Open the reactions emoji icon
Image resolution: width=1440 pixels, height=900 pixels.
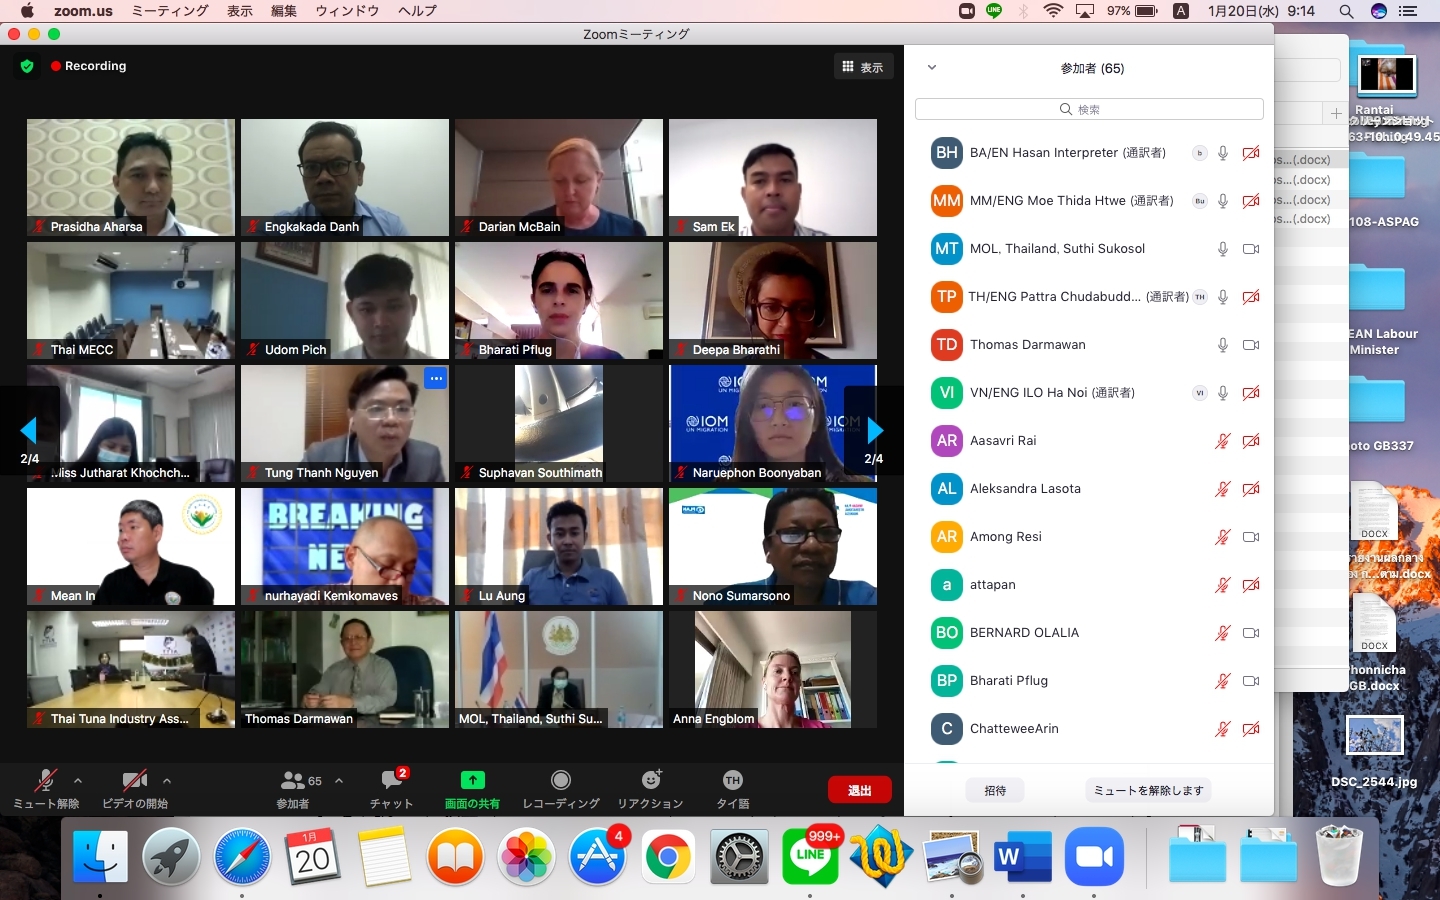click(x=651, y=781)
